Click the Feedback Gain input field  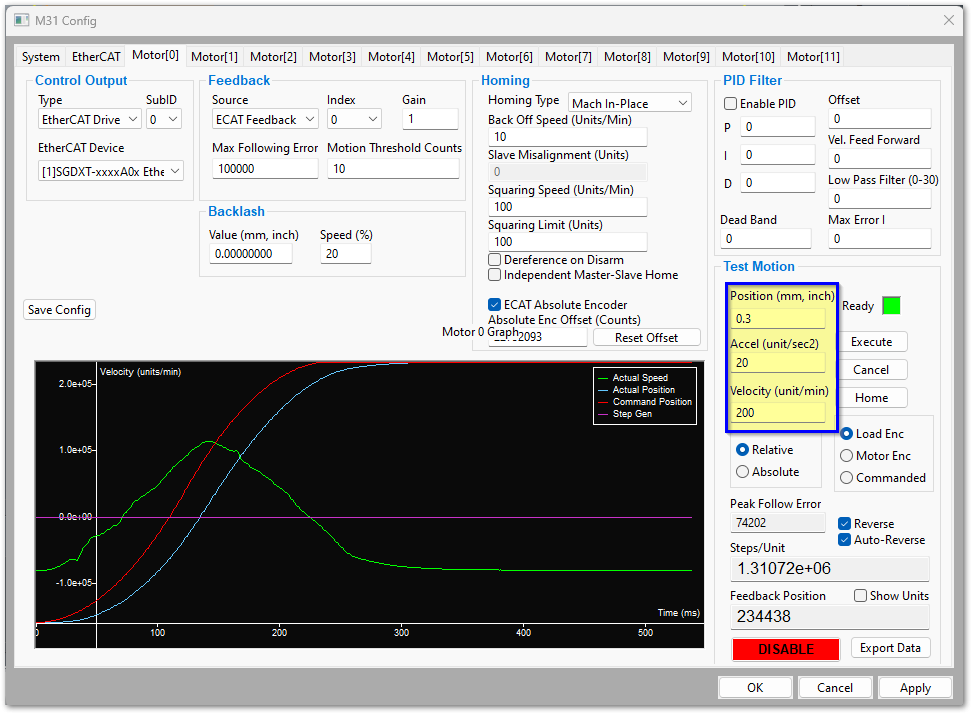click(x=430, y=119)
